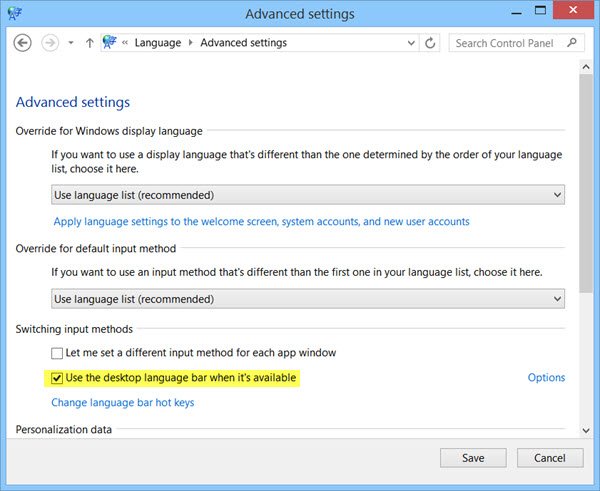Open the display language override dropdown

308,195
